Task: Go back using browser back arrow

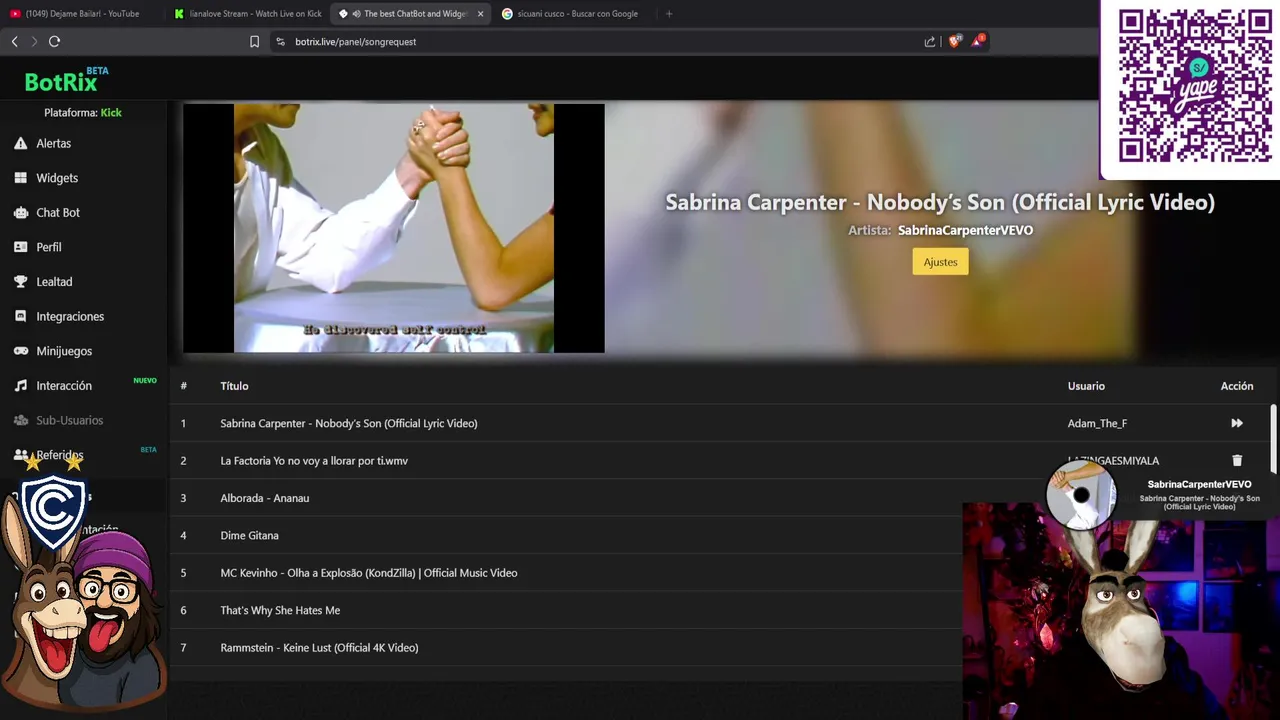Action: 14,41
